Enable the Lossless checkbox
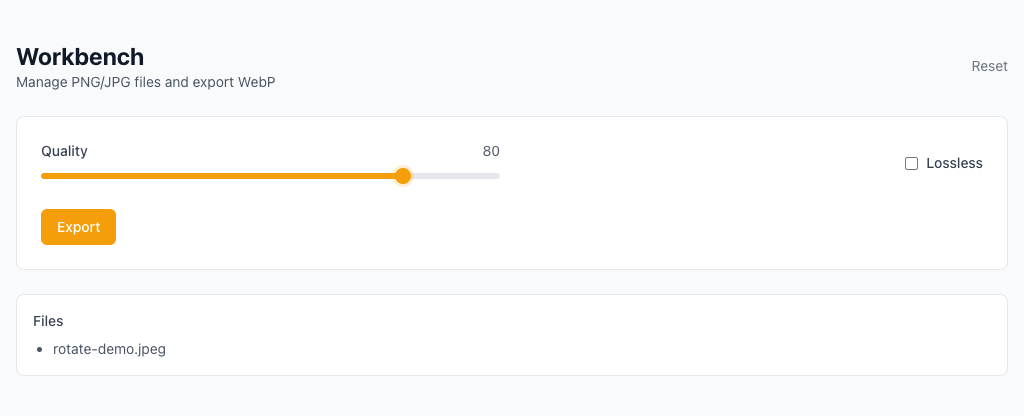Image resolution: width=1024 pixels, height=416 pixels. pos(911,163)
